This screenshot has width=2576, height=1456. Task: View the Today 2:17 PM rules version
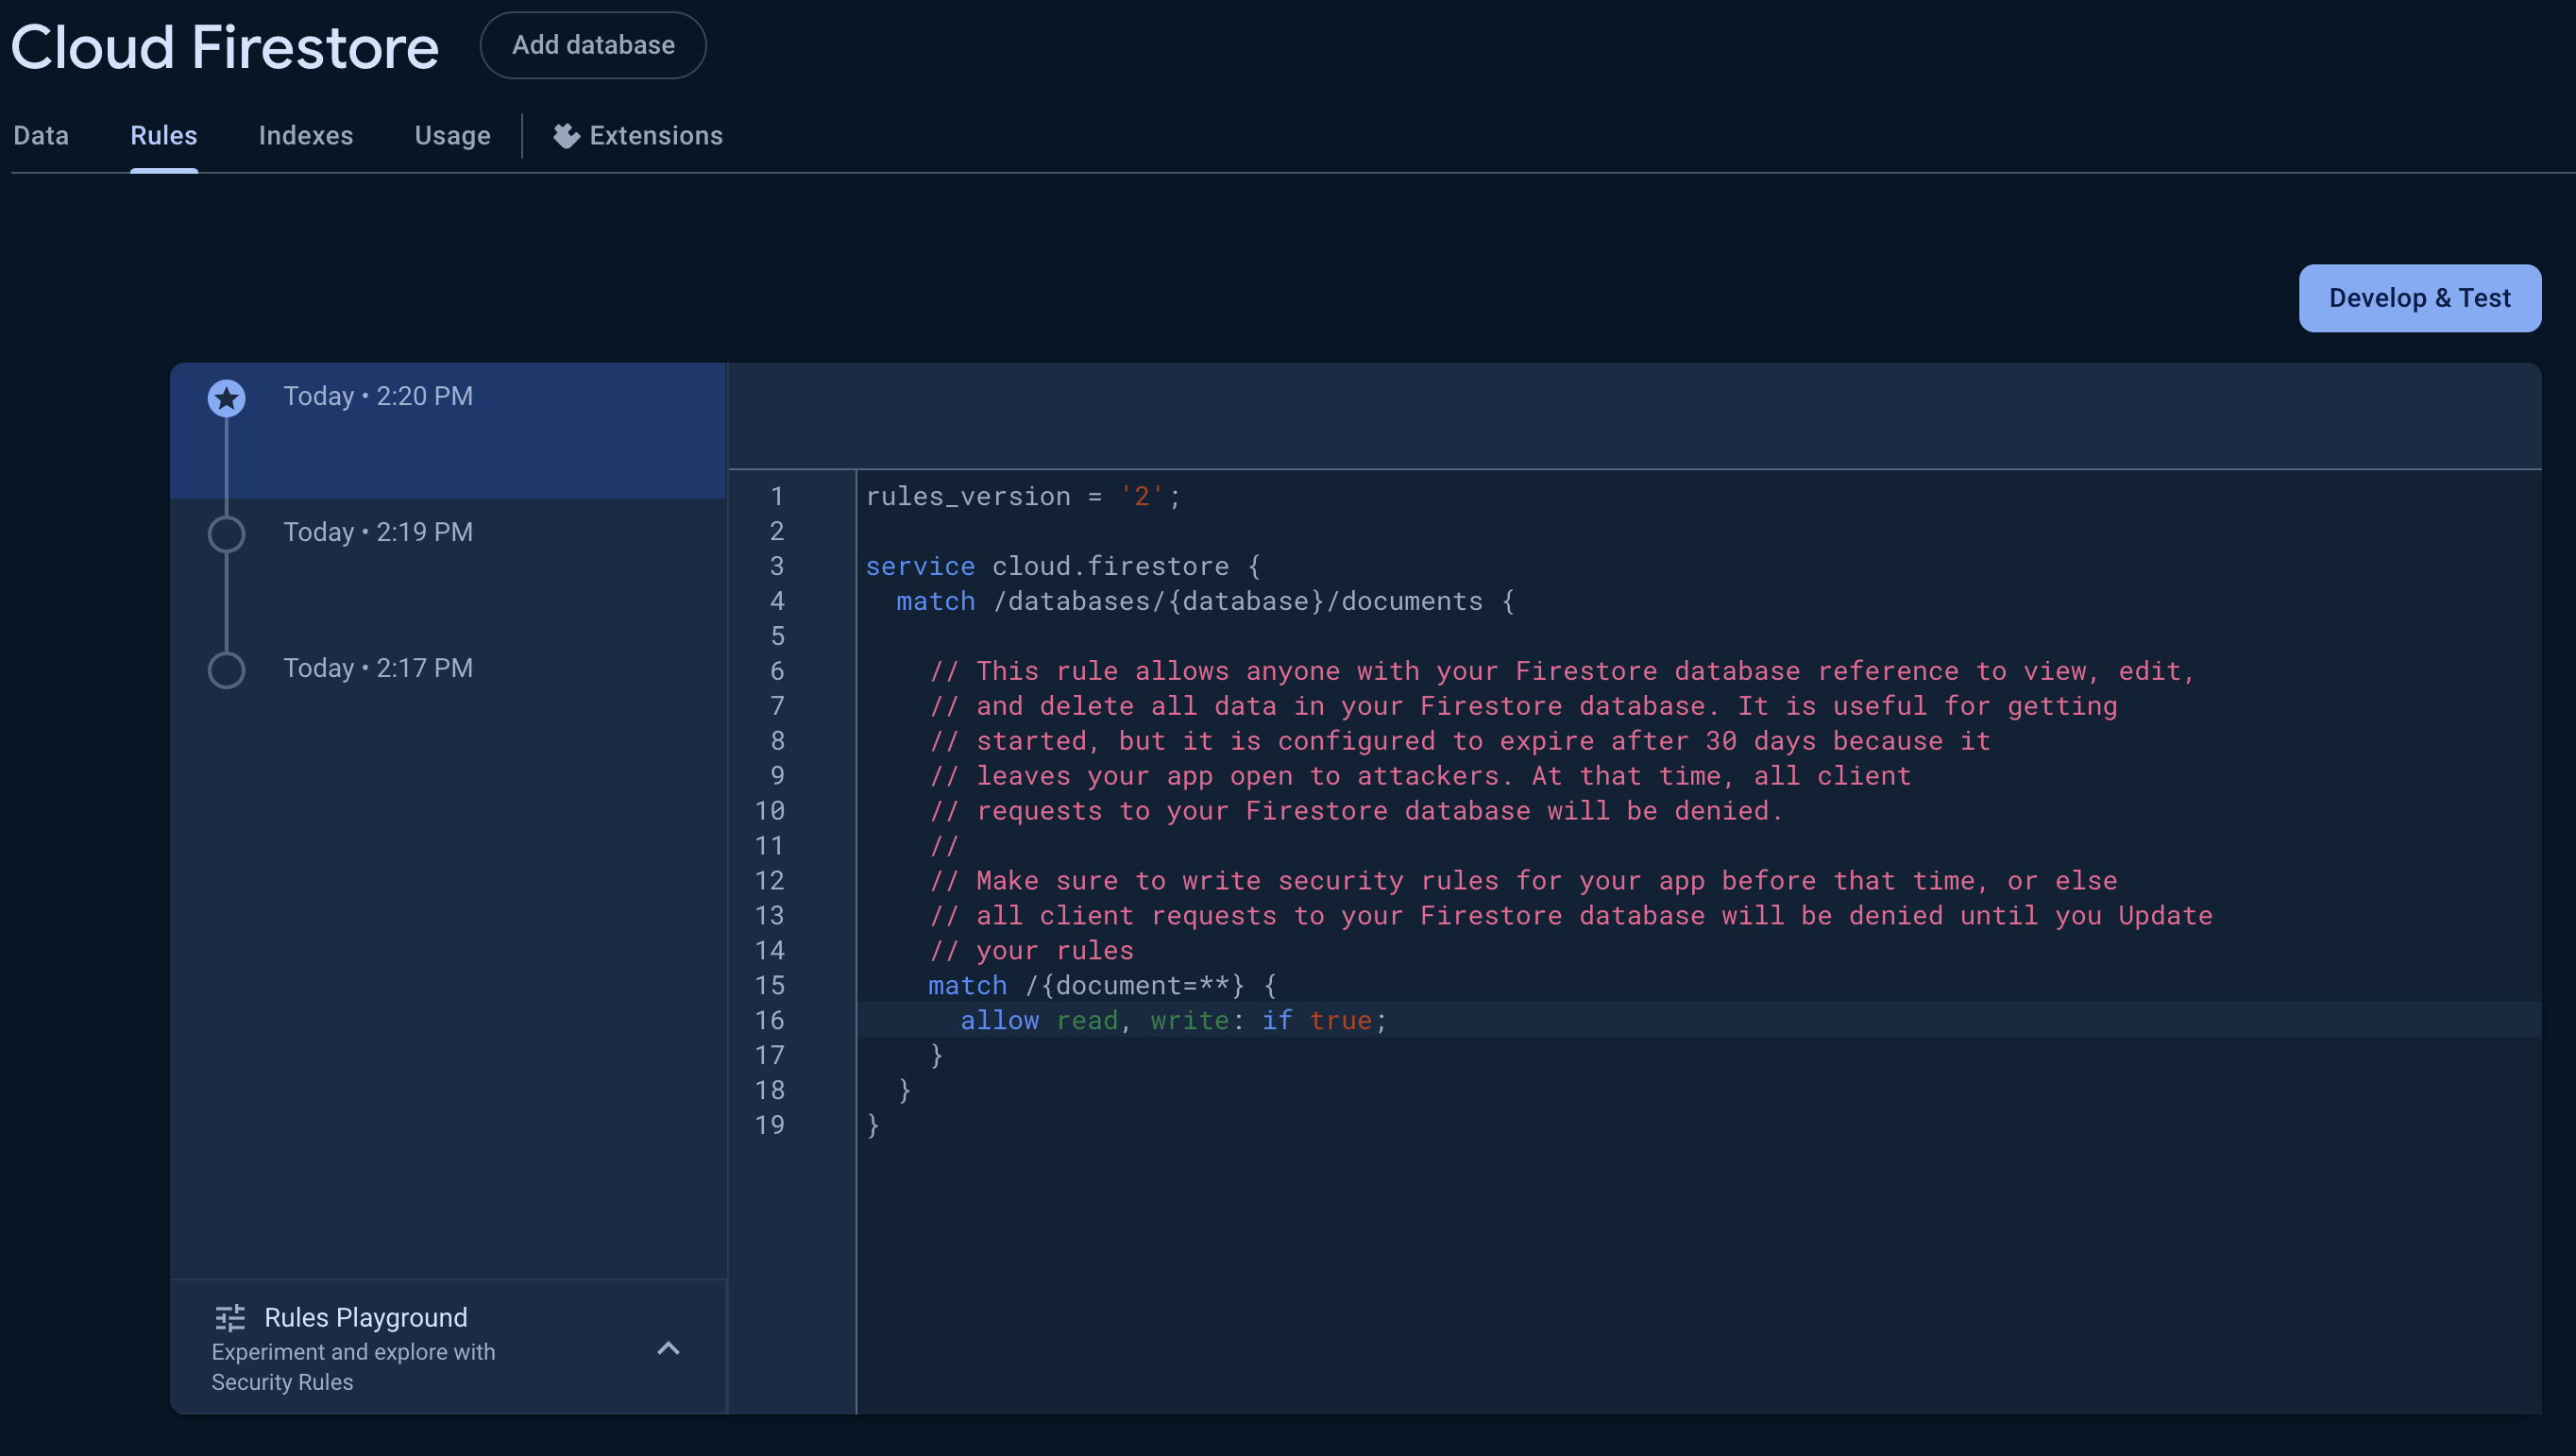tap(378, 668)
